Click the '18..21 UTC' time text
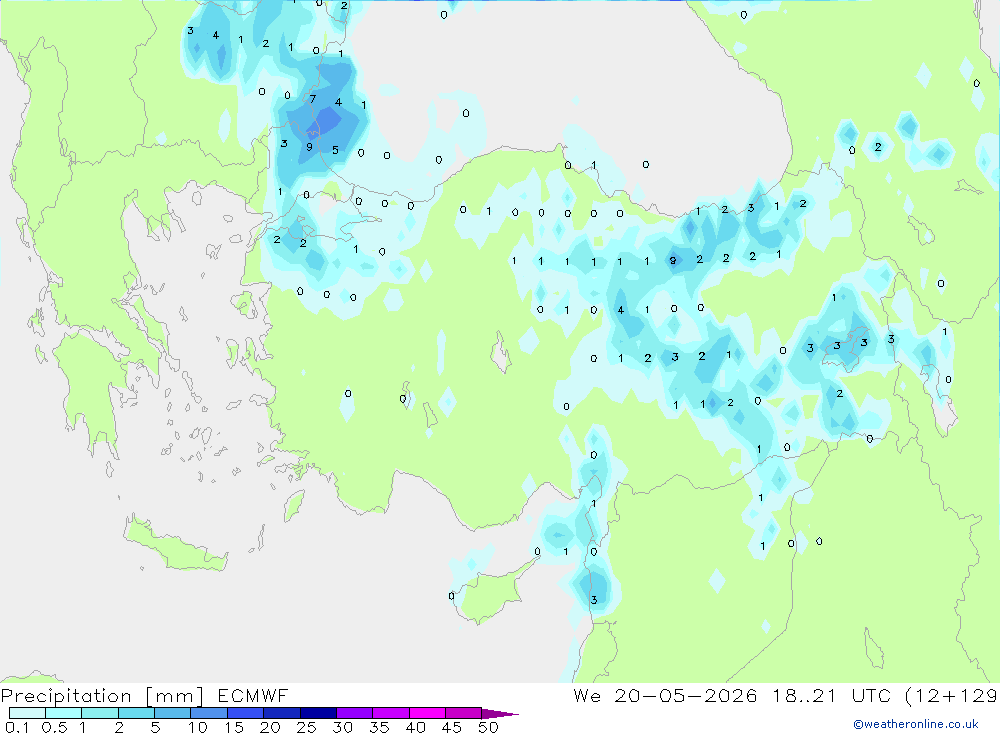This screenshot has width=1000, height=733. (x=832, y=695)
